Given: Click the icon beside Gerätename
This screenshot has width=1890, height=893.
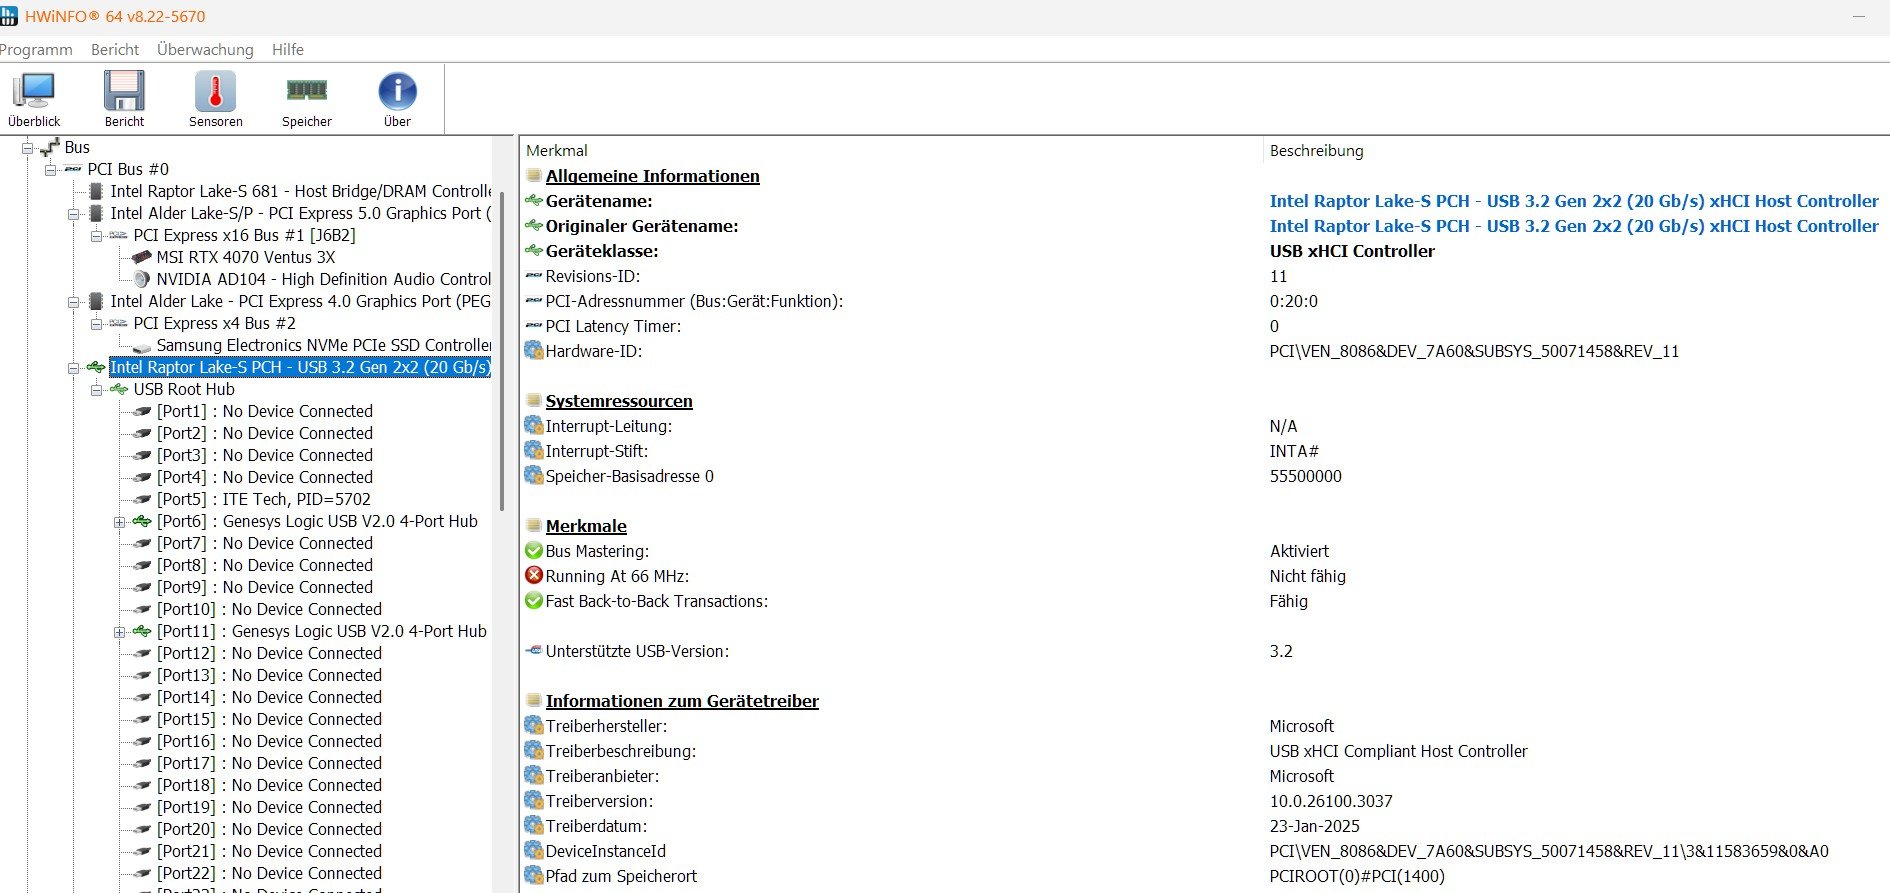Looking at the screenshot, I should 534,201.
